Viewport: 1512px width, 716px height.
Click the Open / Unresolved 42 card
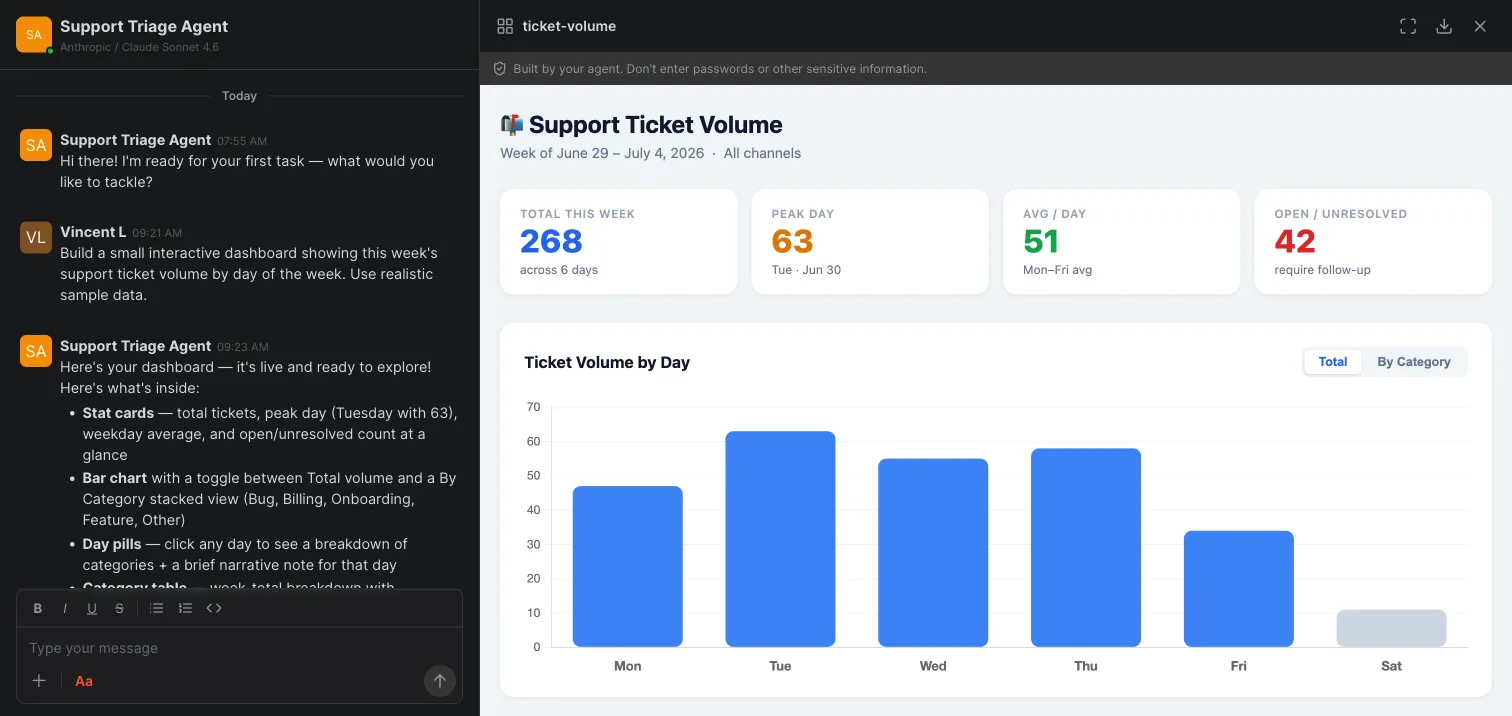1373,242
